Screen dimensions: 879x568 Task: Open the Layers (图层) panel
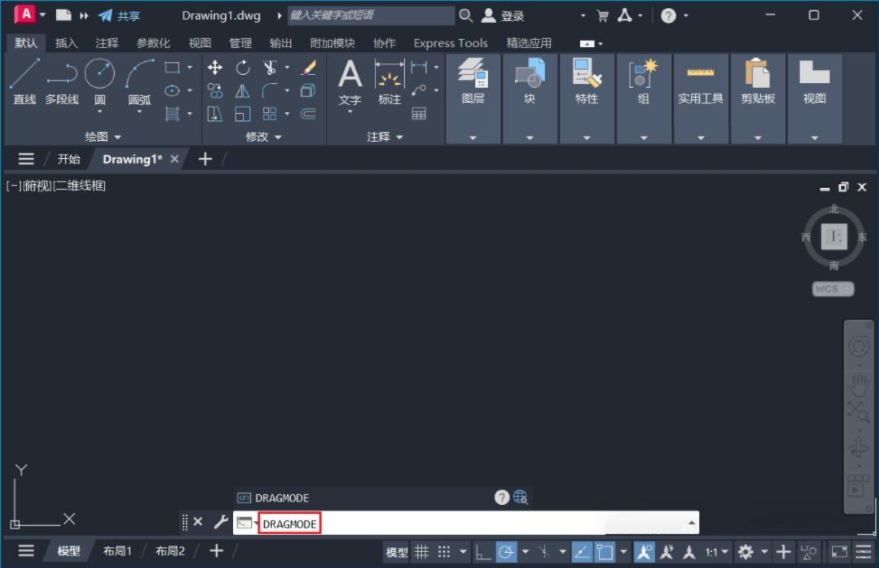[x=473, y=99]
